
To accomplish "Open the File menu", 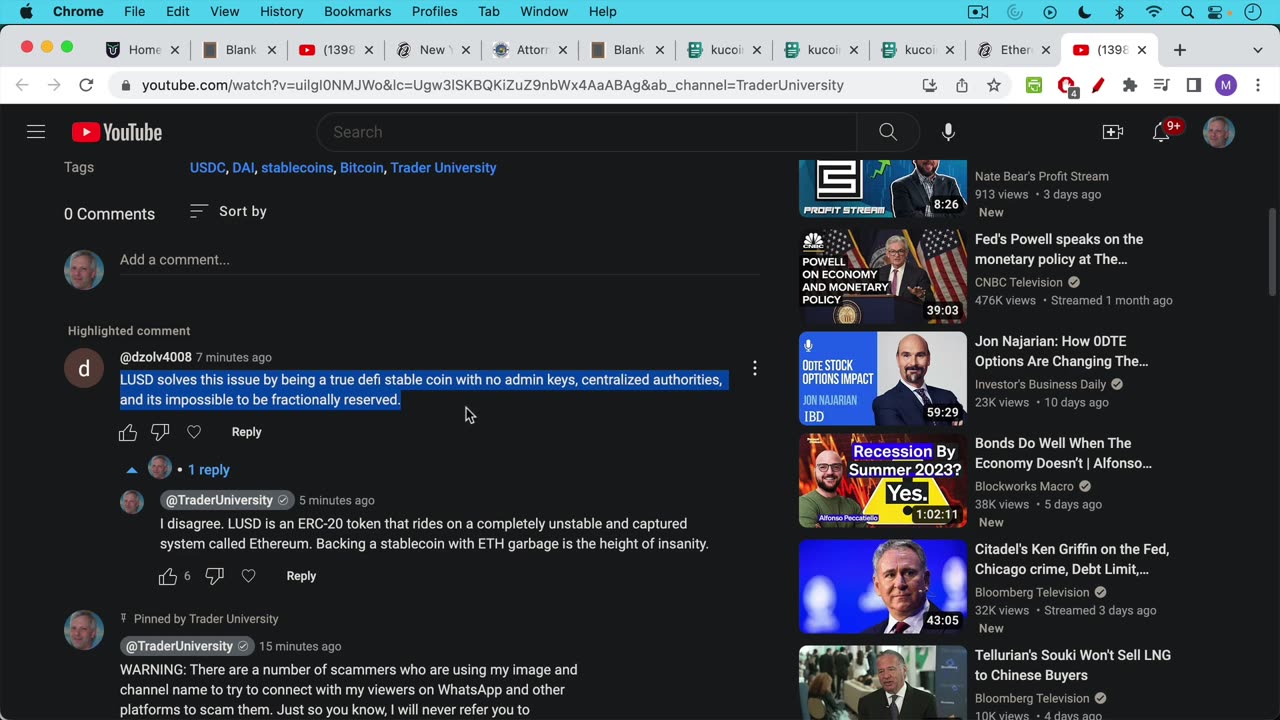I will click(134, 12).
